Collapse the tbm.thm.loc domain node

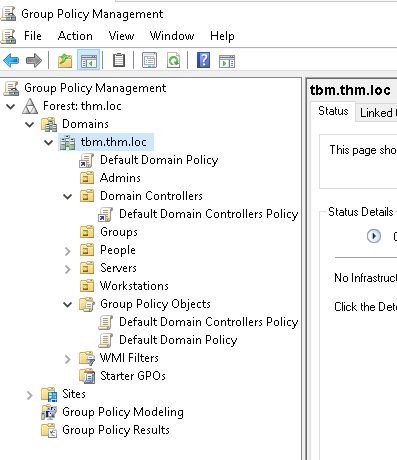pyautogui.click(x=49, y=143)
